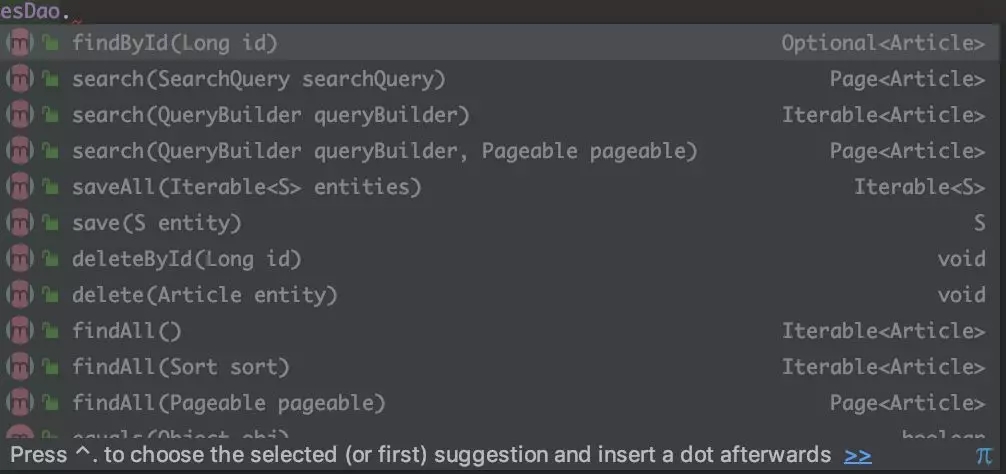Pick the findAll() suggestion with no parameters
Screen dimensions: 1006x474
coord(499,331)
